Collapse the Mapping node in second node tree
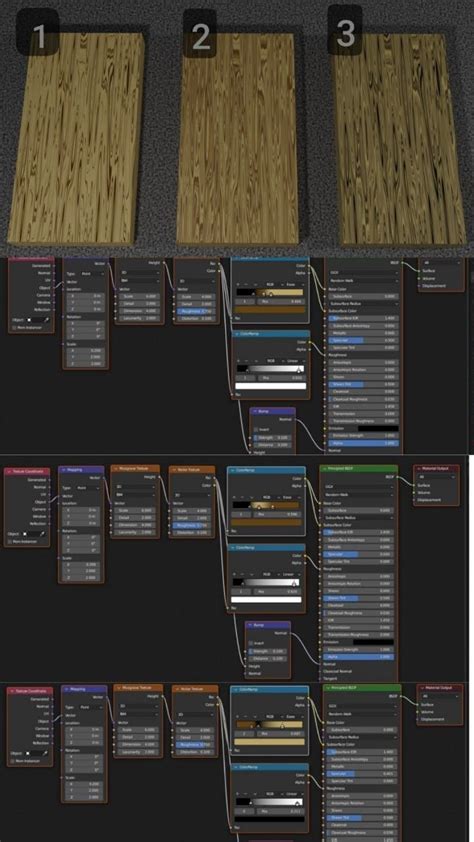474x842 pixels. [x=63, y=470]
